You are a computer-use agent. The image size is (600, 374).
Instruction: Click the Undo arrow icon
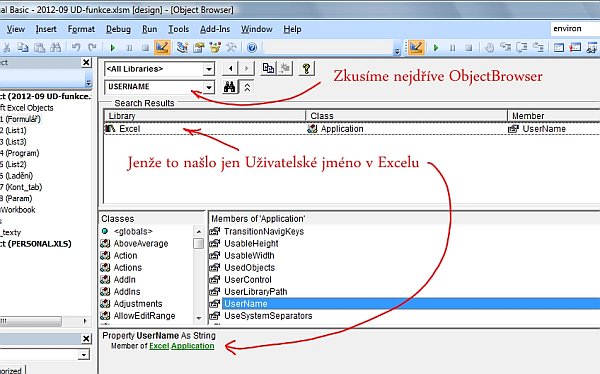coord(76,47)
